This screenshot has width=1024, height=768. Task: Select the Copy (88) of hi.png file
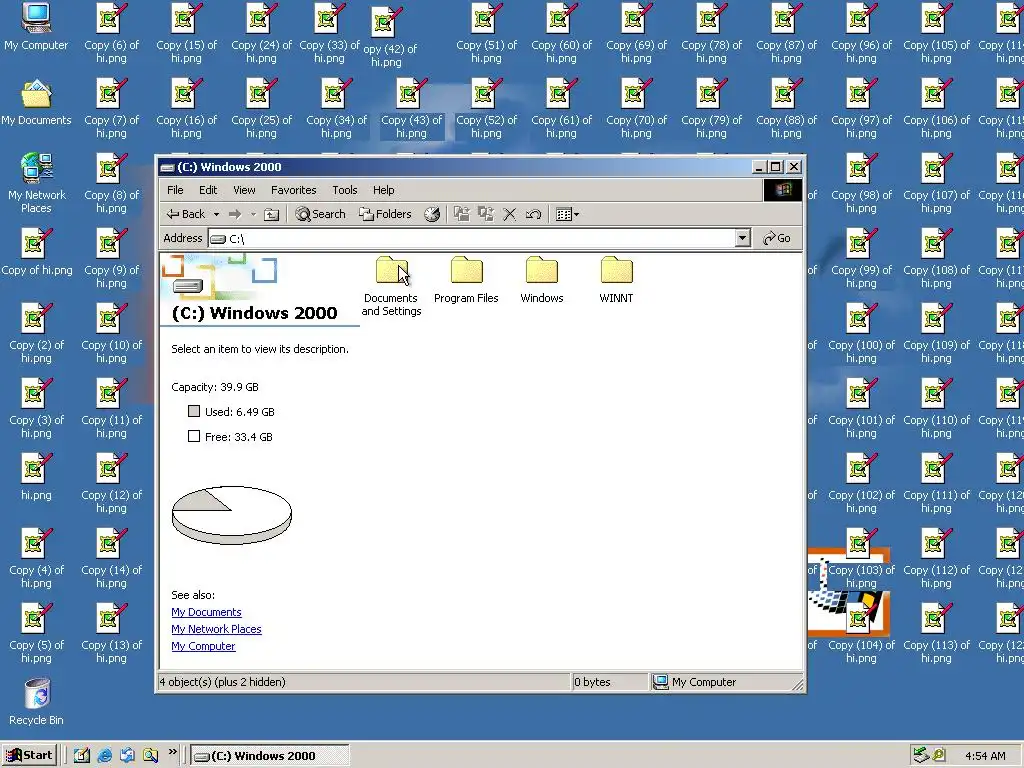[786, 108]
